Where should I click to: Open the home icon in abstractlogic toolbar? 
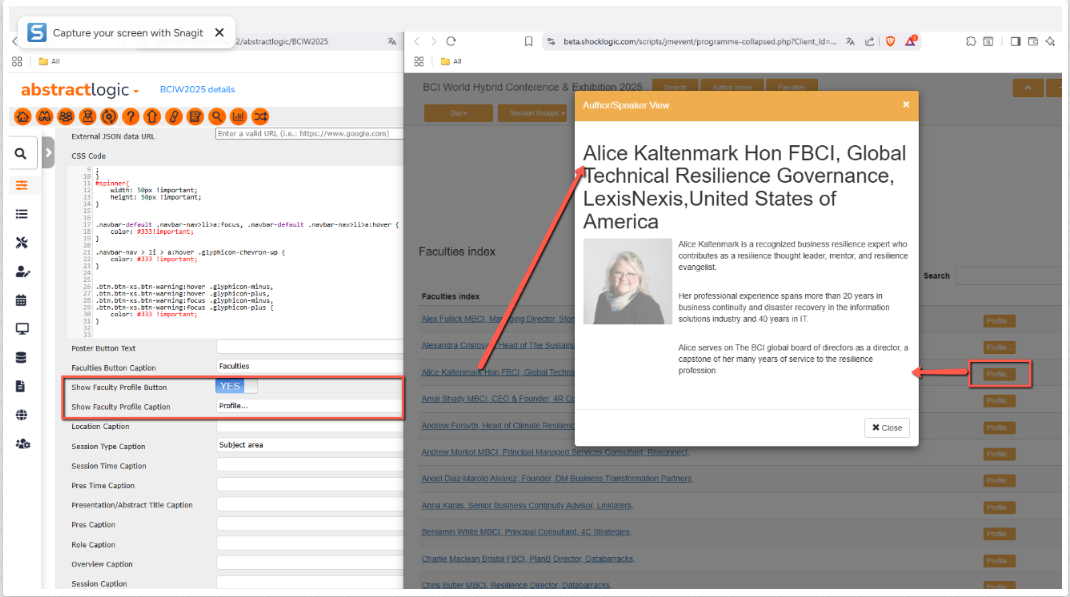click(x=23, y=117)
